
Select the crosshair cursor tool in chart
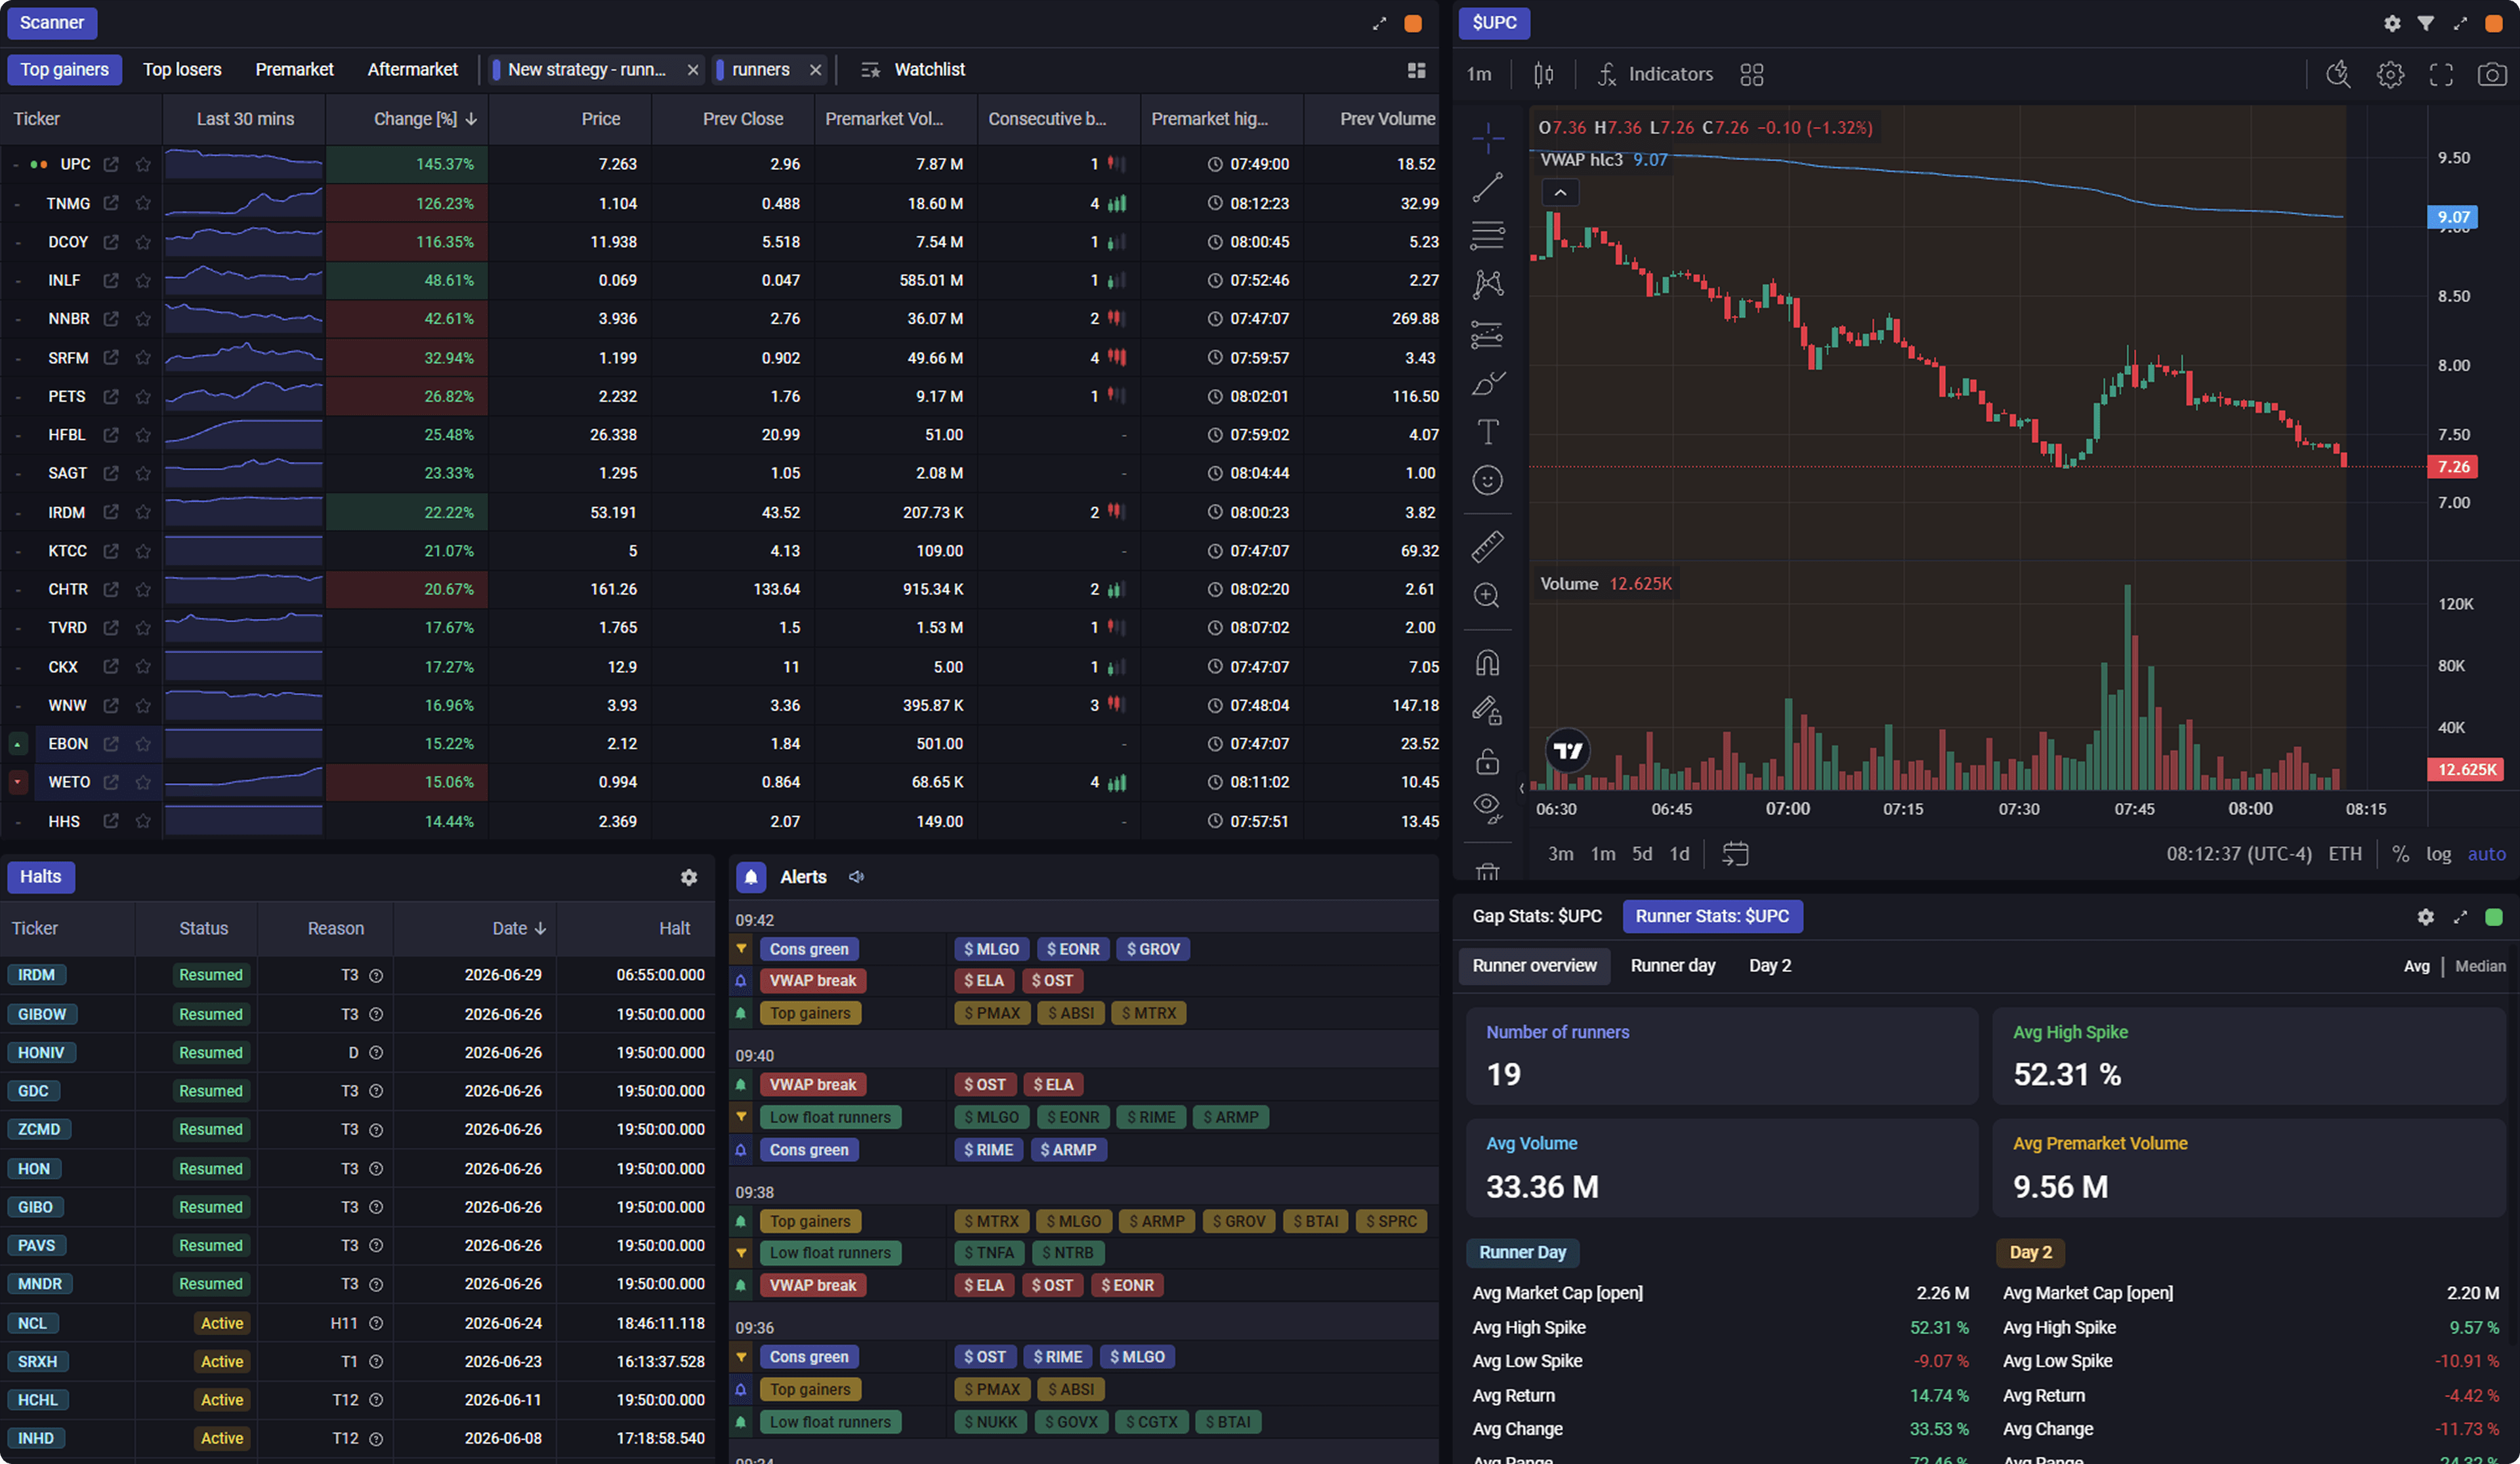point(1487,138)
